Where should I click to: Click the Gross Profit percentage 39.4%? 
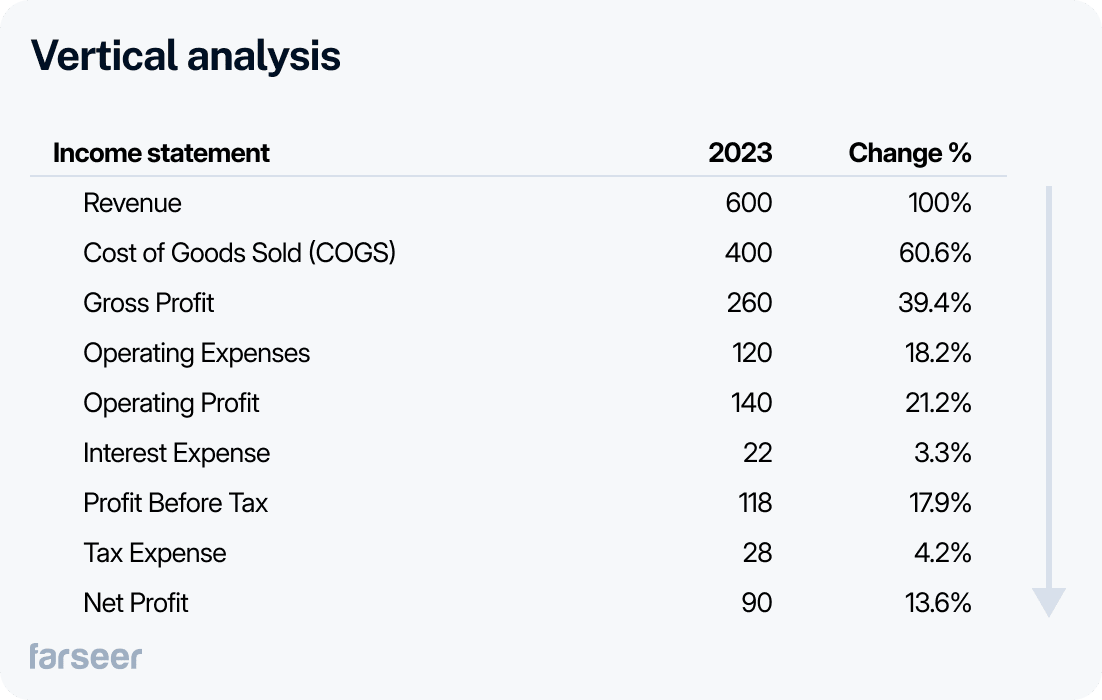click(x=934, y=303)
